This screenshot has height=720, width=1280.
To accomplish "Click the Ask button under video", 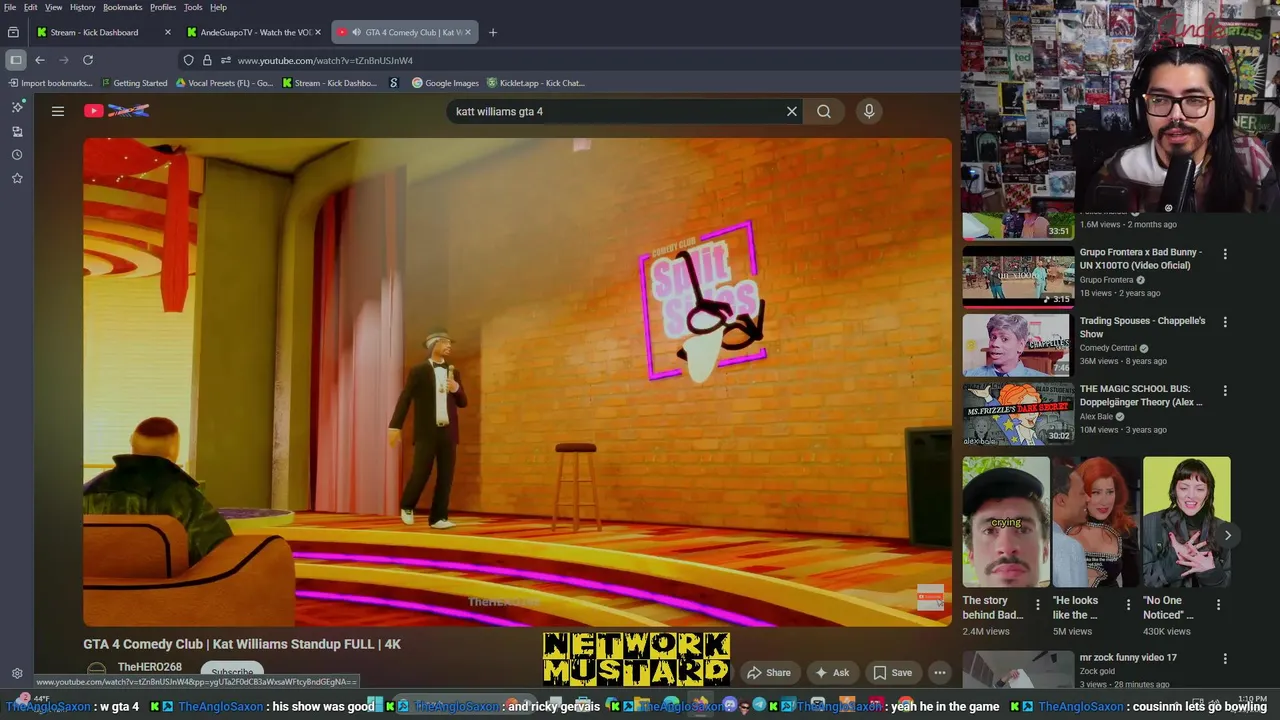I will coord(832,673).
